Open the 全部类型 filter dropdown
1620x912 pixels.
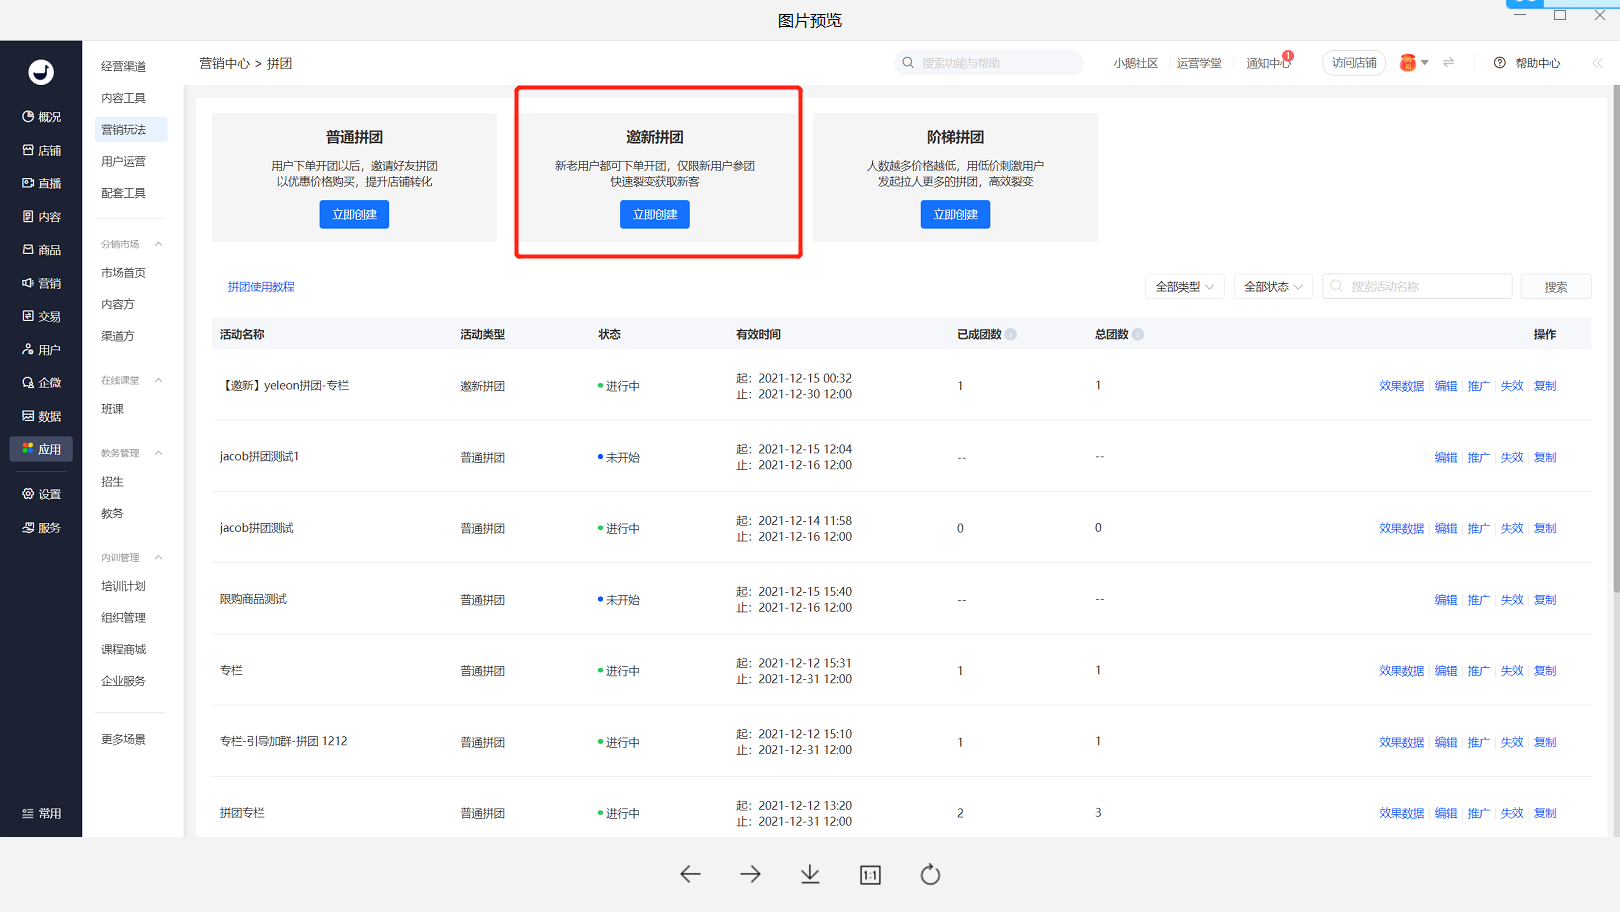click(x=1184, y=287)
